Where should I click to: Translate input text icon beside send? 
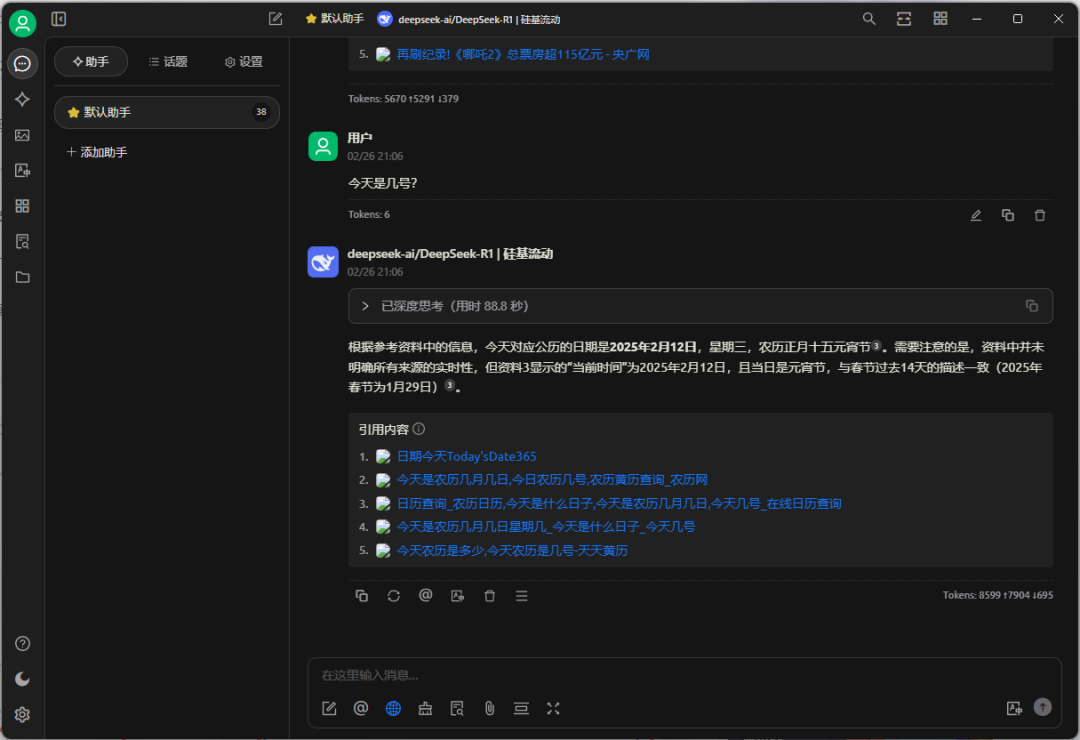[1014, 708]
